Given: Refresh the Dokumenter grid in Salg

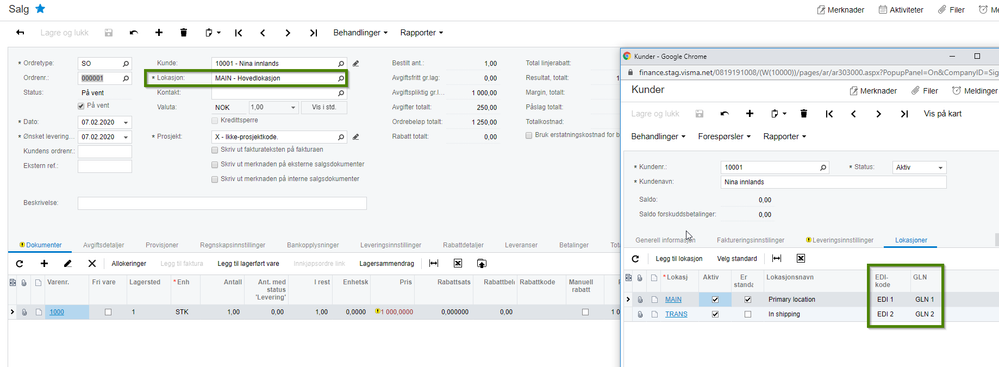Looking at the screenshot, I should tap(19, 263).
